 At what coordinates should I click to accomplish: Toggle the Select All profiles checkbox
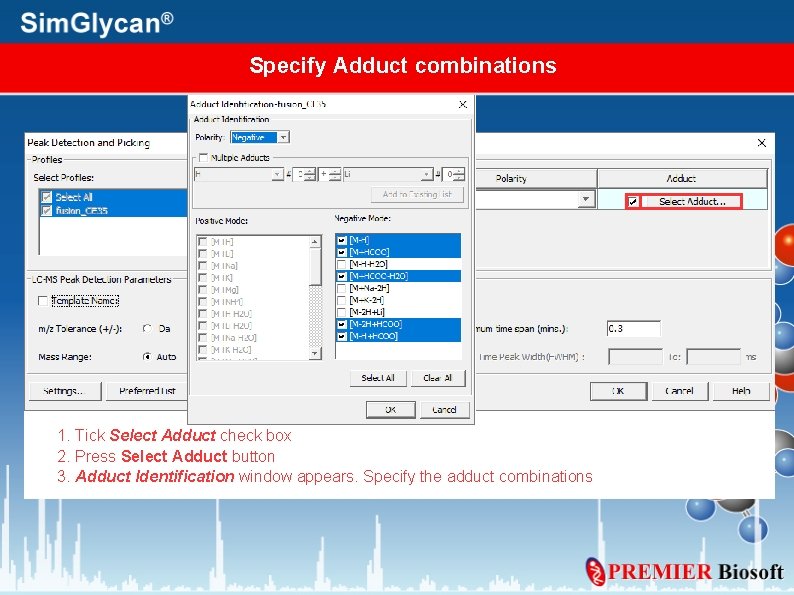47,197
